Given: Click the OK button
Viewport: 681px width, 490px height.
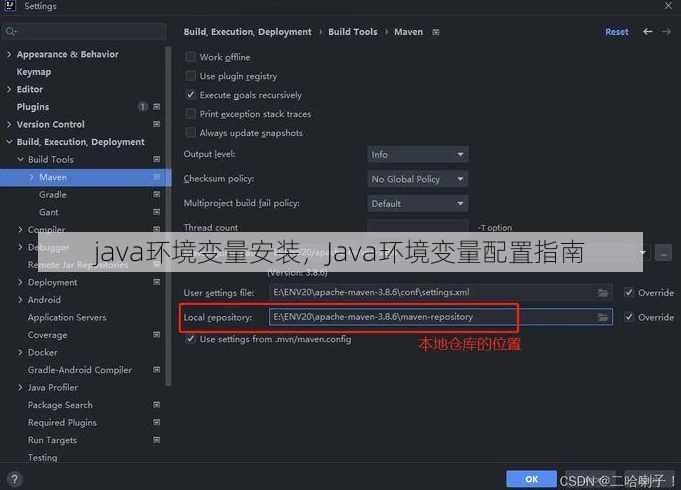Looking at the screenshot, I should (531, 479).
